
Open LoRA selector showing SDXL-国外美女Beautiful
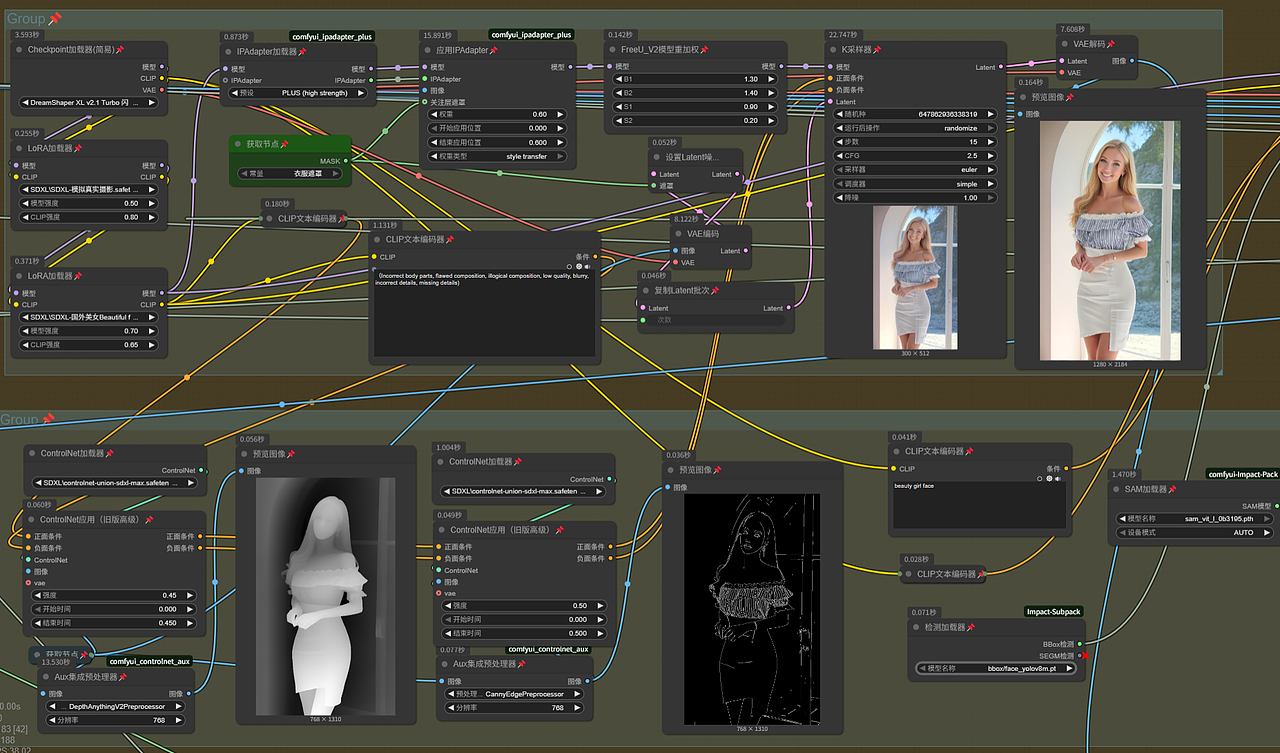89,317
